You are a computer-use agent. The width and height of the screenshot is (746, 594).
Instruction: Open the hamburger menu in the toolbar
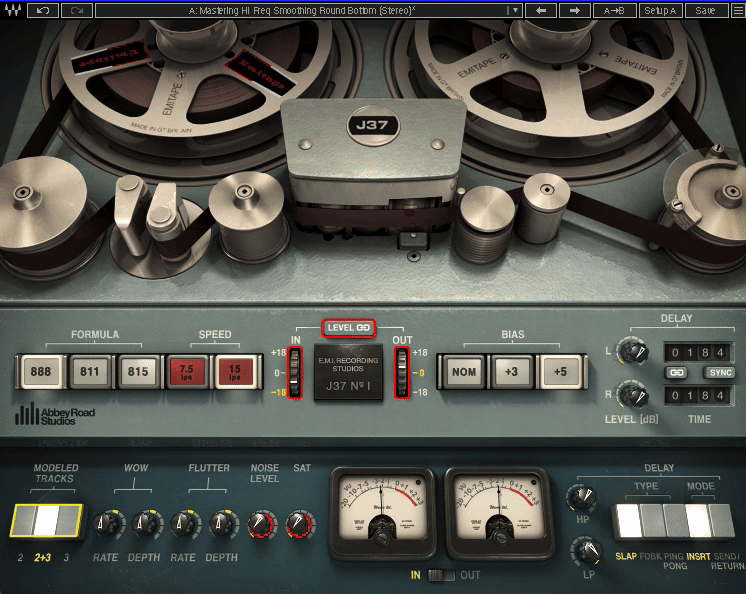[738, 10]
